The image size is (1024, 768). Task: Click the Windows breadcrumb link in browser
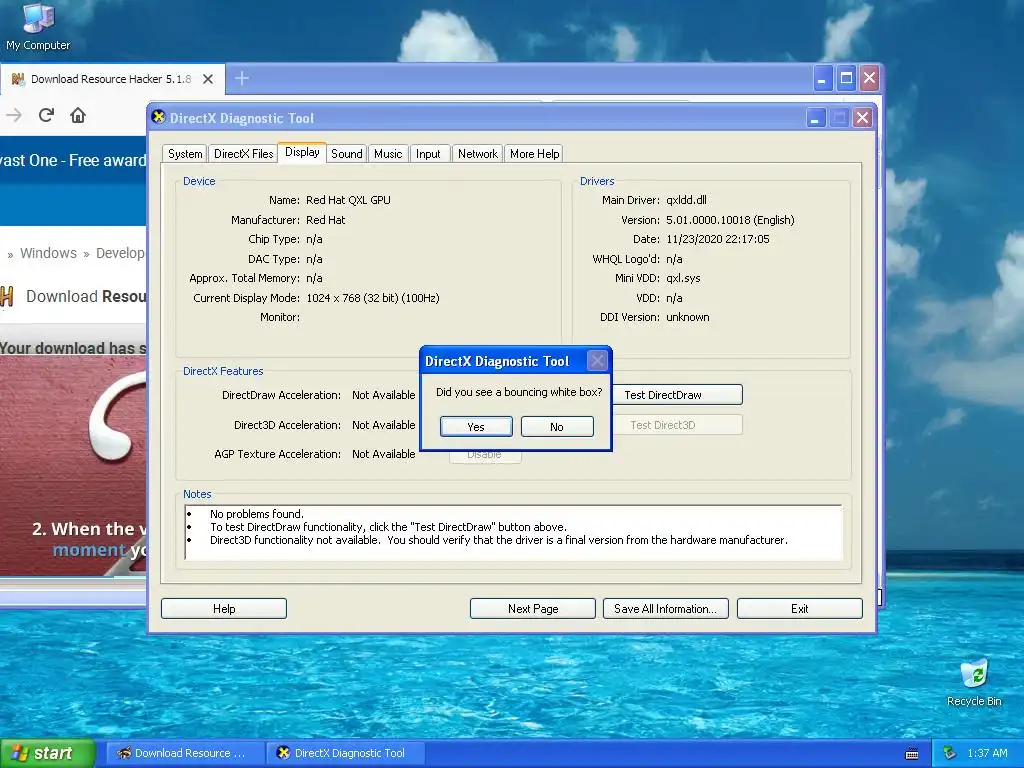pyautogui.click(x=48, y=253)
